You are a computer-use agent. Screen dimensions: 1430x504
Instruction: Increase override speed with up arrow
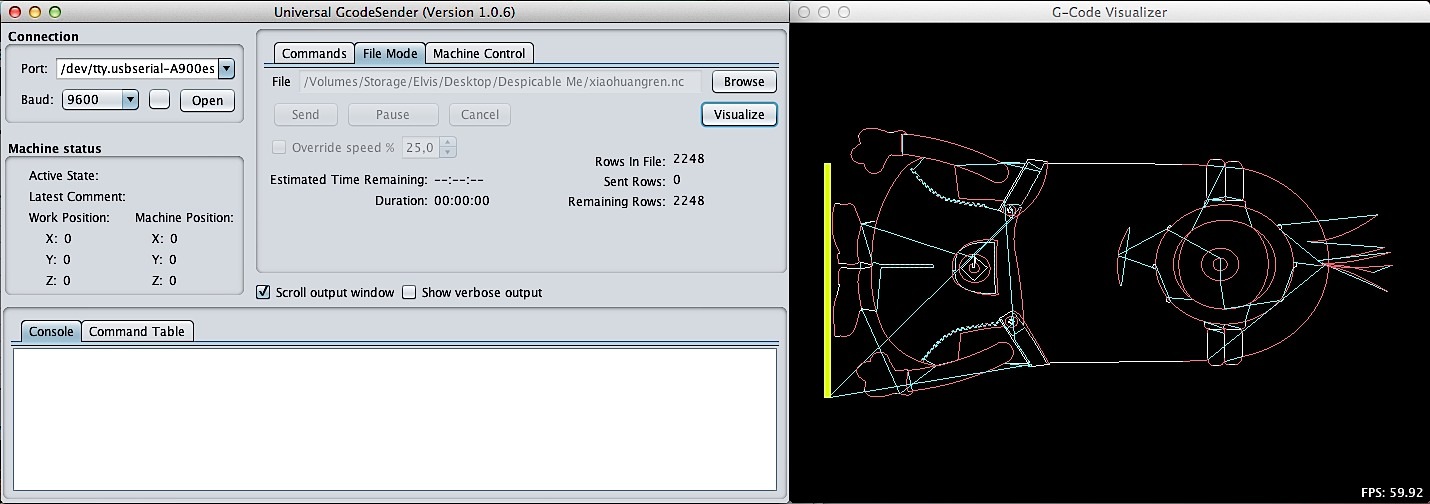[x=448, y=142]
